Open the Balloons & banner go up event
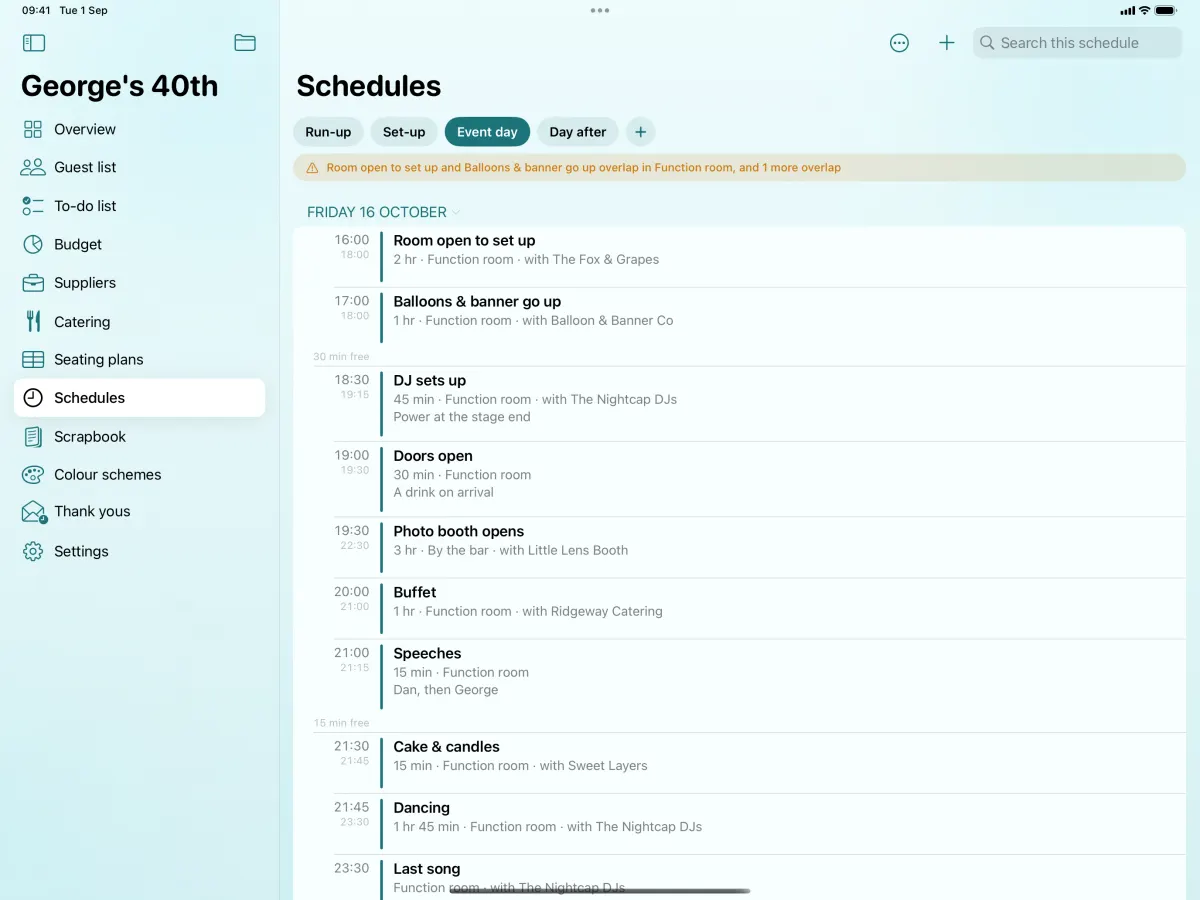The width and height of the screenshot is (1200, 900). [x=739, y=318]
